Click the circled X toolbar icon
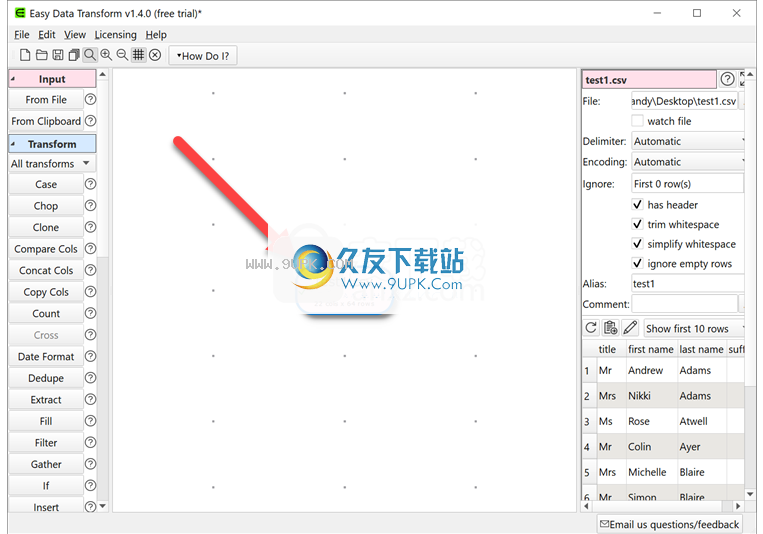The height and width of the screenshot is (534, 763). point(155,55)
